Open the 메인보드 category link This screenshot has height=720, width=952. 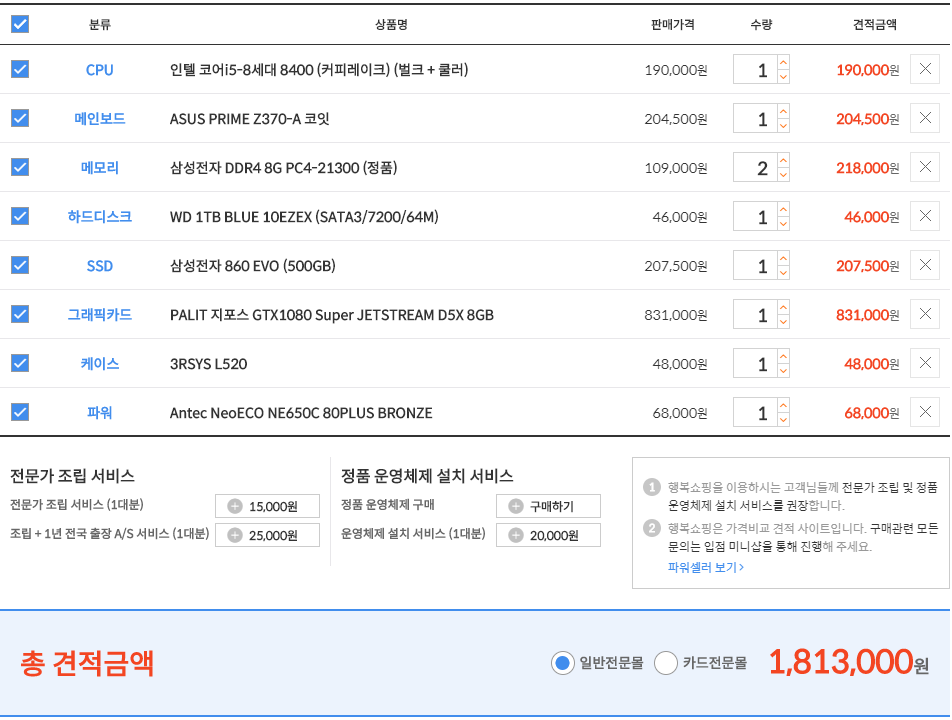click(100, 118)
